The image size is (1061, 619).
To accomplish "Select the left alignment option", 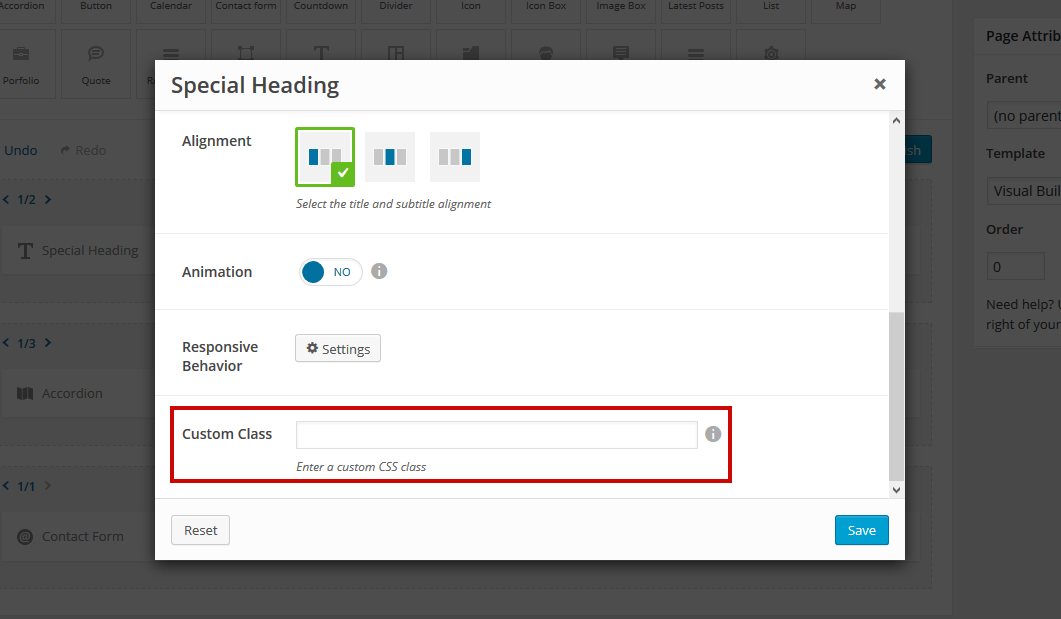I will pos(325,157).
